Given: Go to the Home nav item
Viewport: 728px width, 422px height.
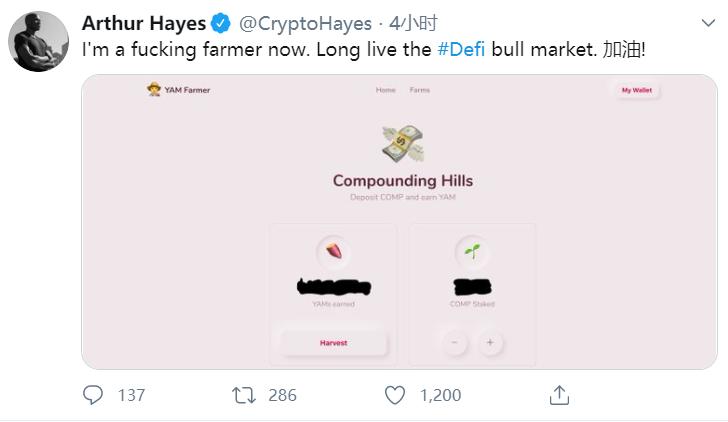Looking at the screenshot, I should pos(385,90).
